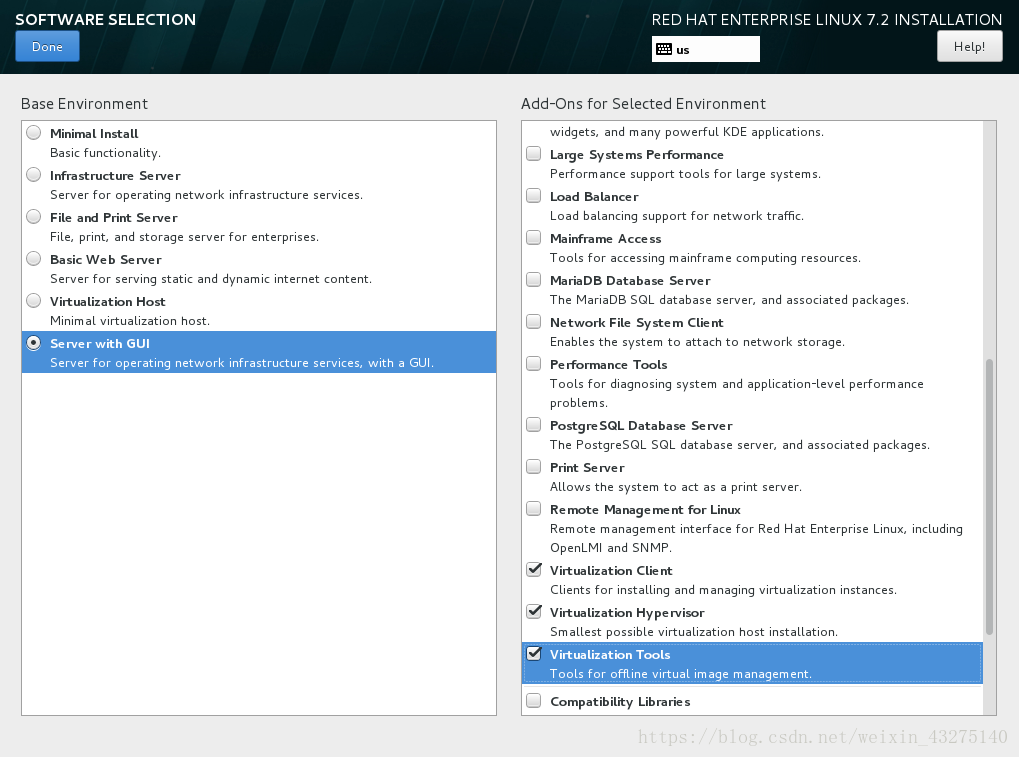The image size is (1019, 757).
Task: Uncheck Virtualization Tools checkbox
Action: pyautogui.click(x=534, y=653)
